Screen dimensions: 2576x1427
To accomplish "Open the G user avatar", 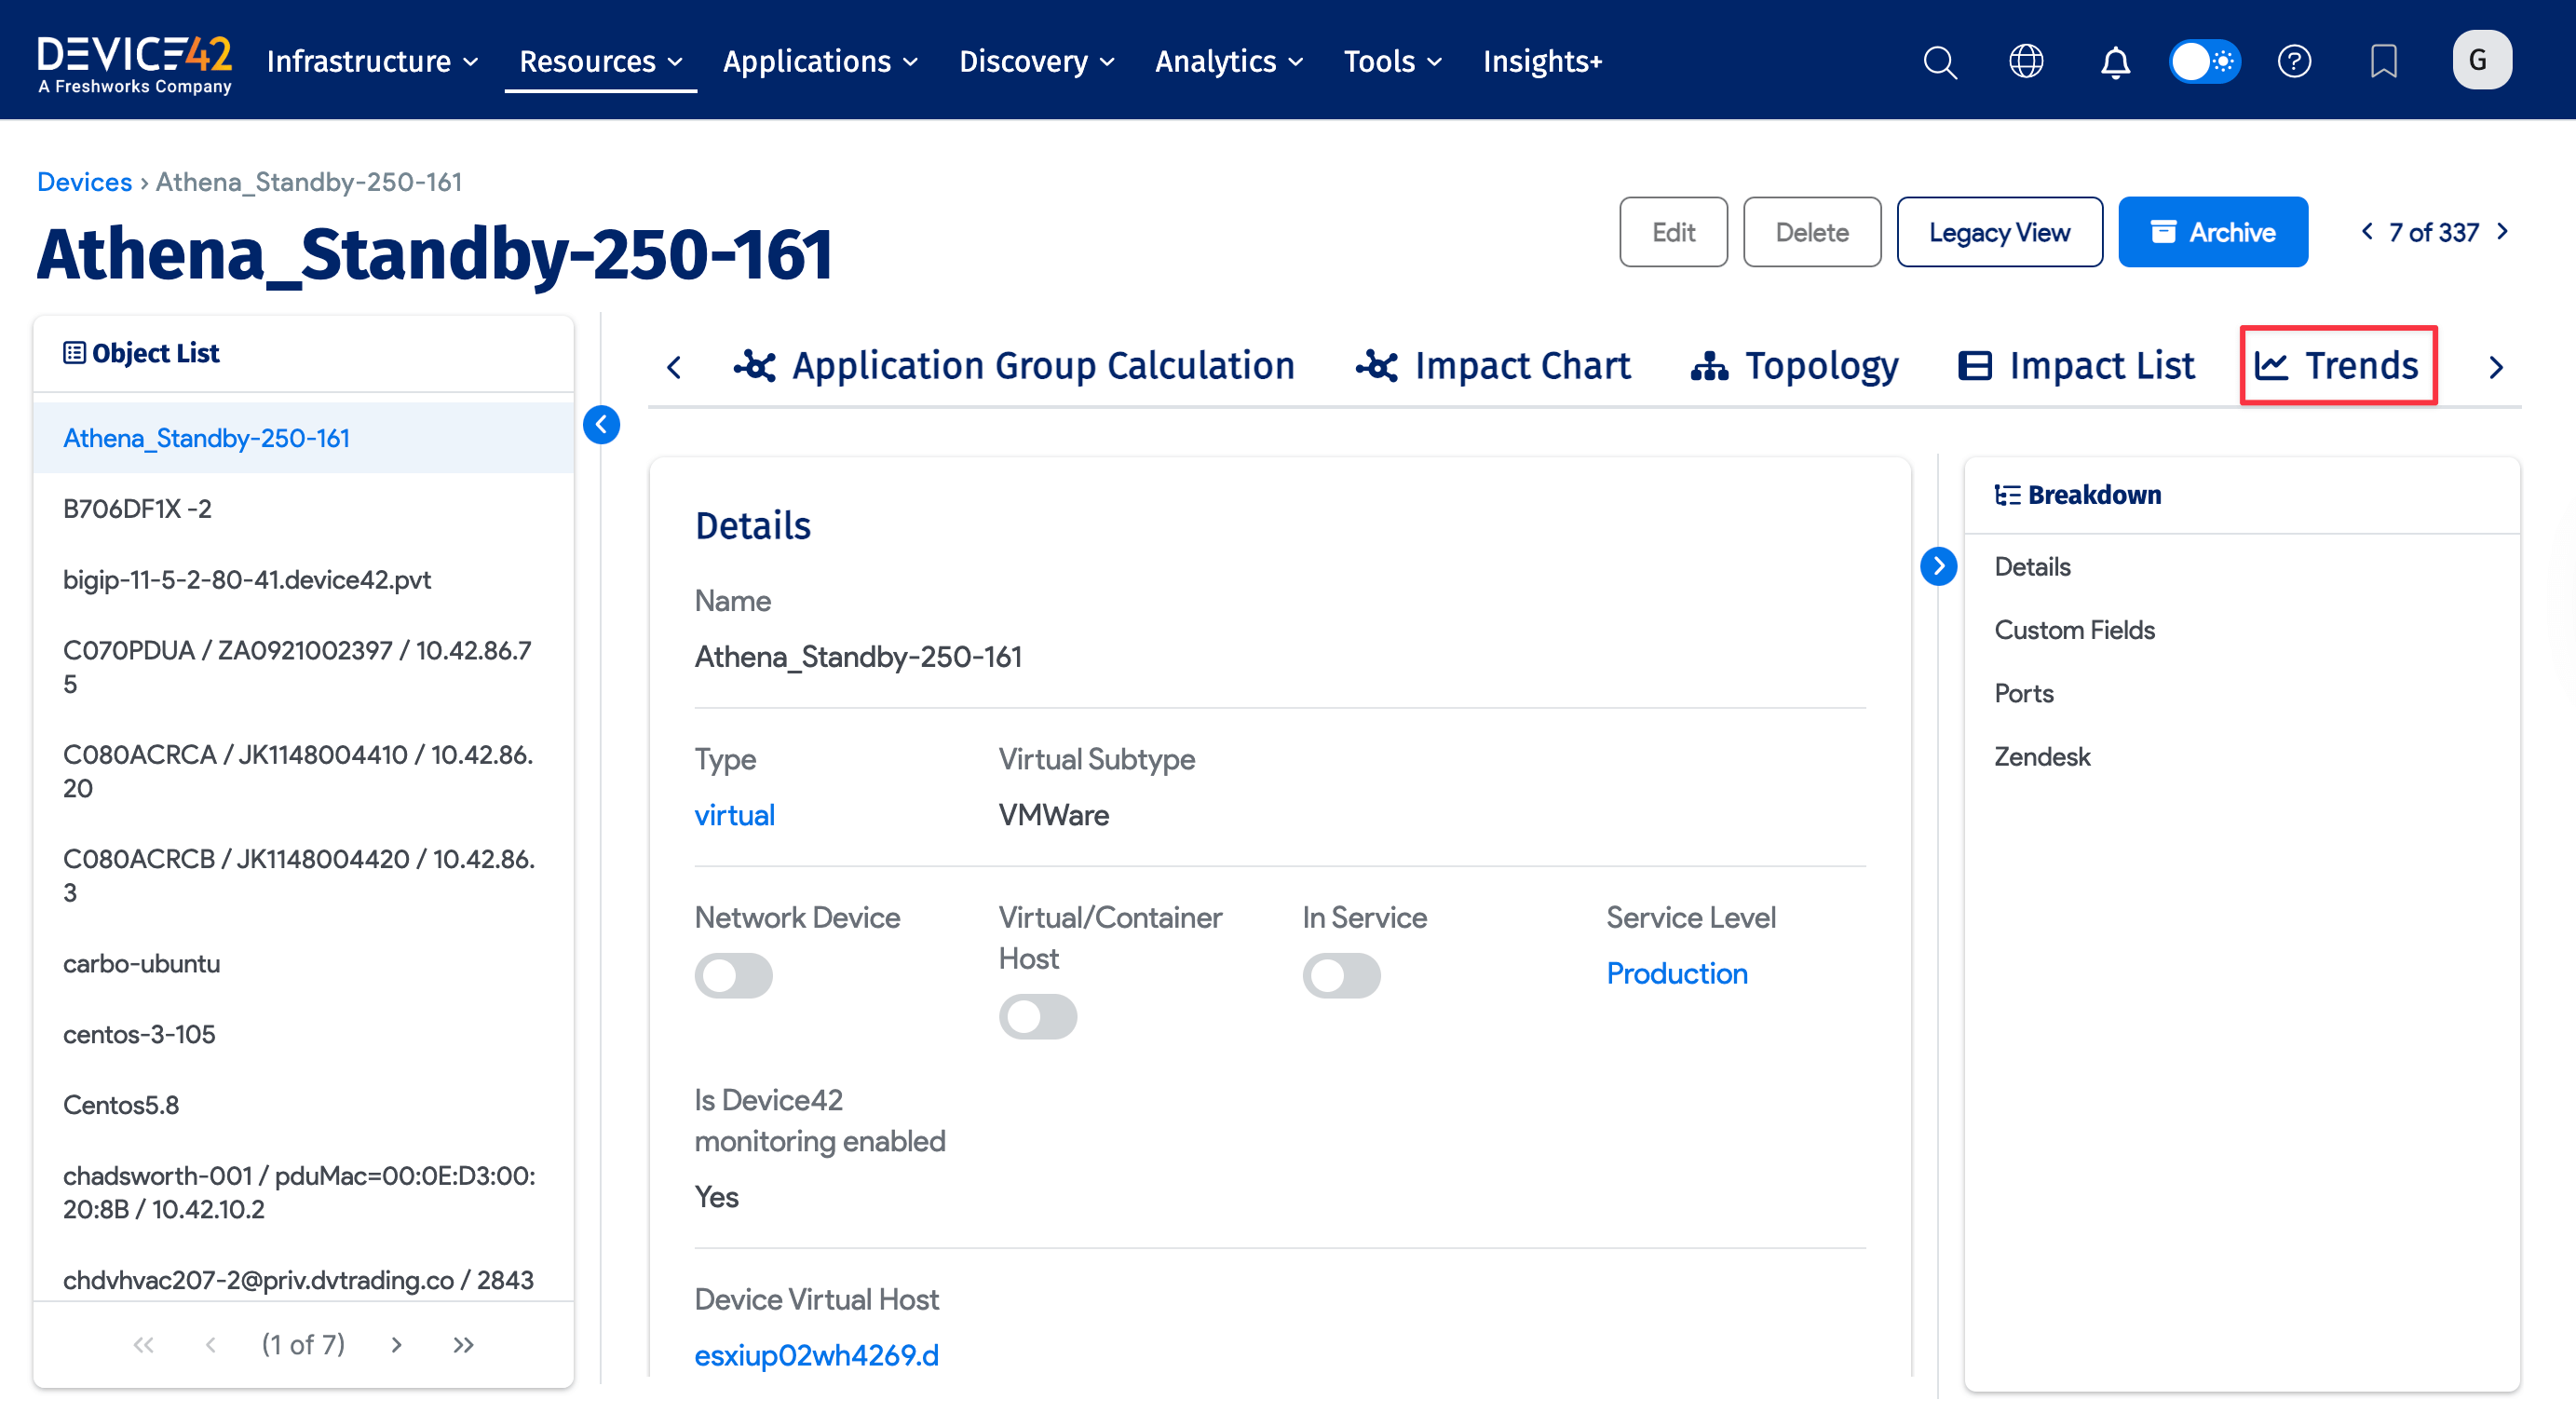I will (2481, 60).
